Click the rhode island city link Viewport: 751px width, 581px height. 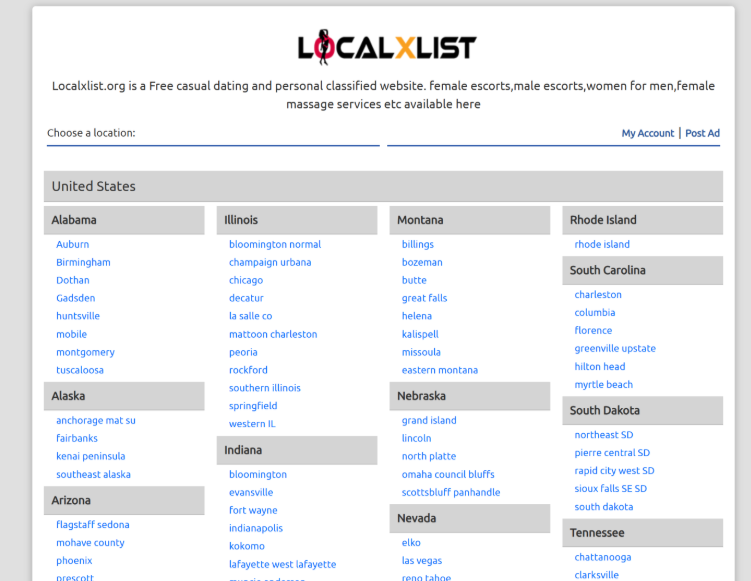[602, 244]
